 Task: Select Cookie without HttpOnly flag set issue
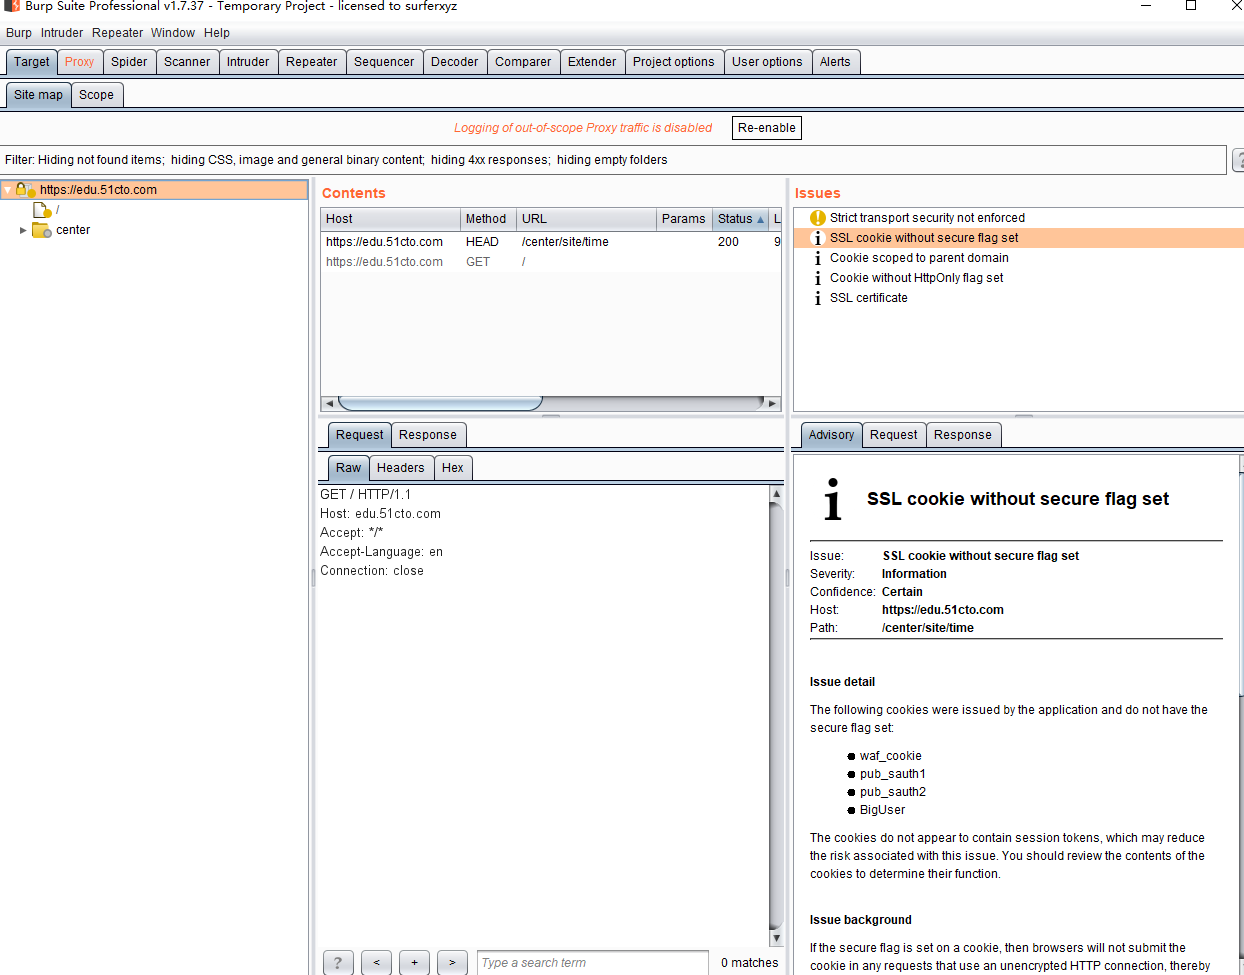click(x=916, y=278)
